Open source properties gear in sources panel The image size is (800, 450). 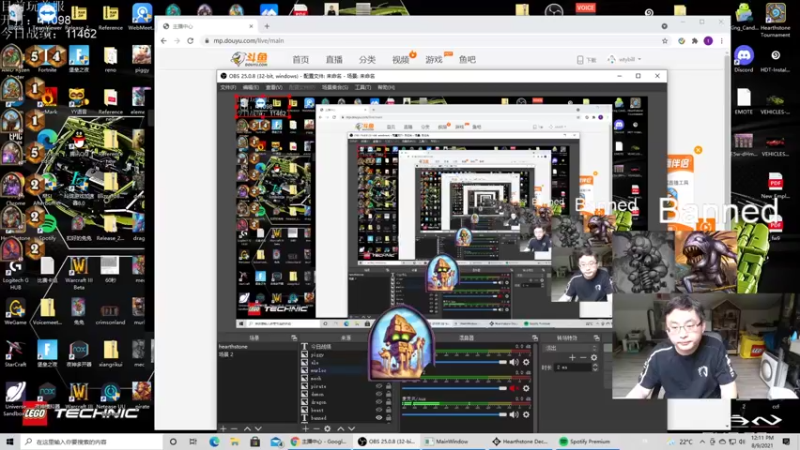coord(328,429)
